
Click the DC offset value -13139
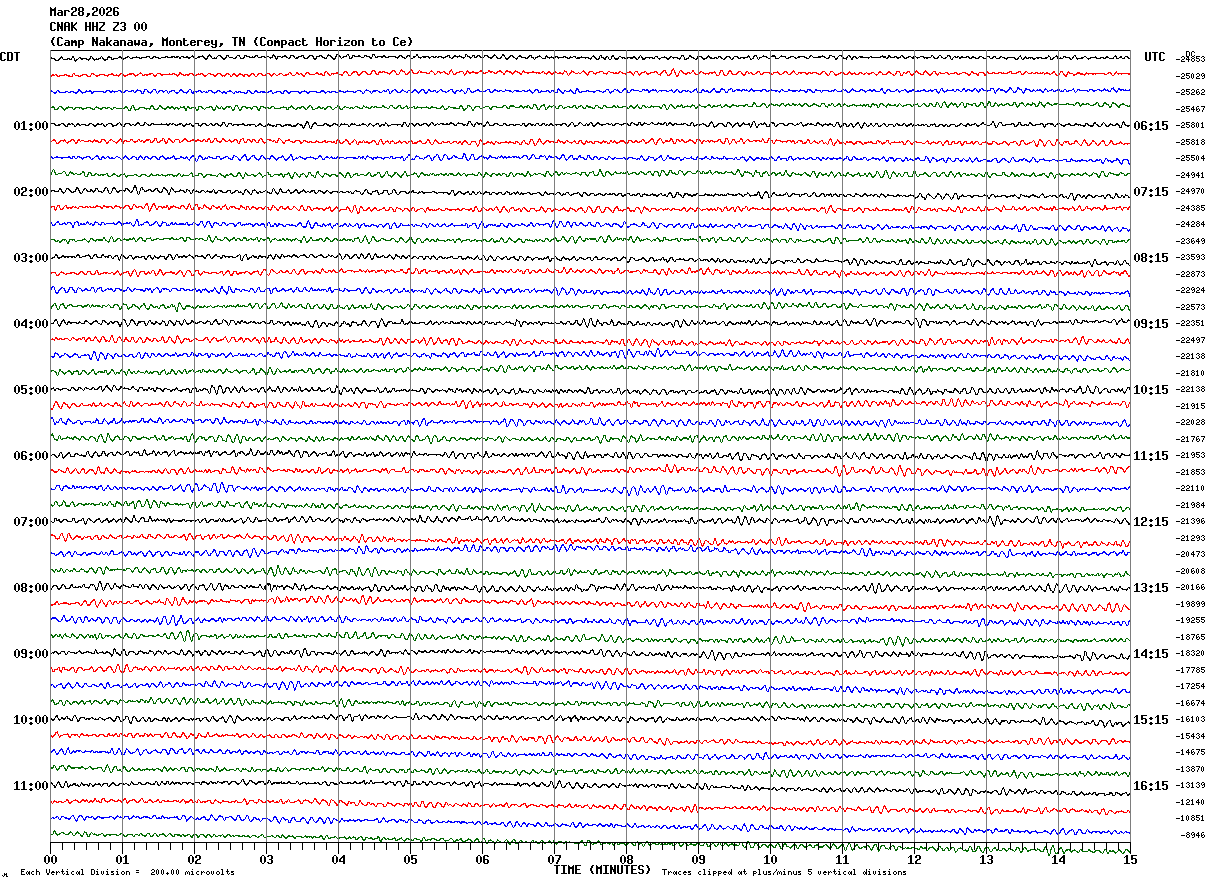[1190, 786]
